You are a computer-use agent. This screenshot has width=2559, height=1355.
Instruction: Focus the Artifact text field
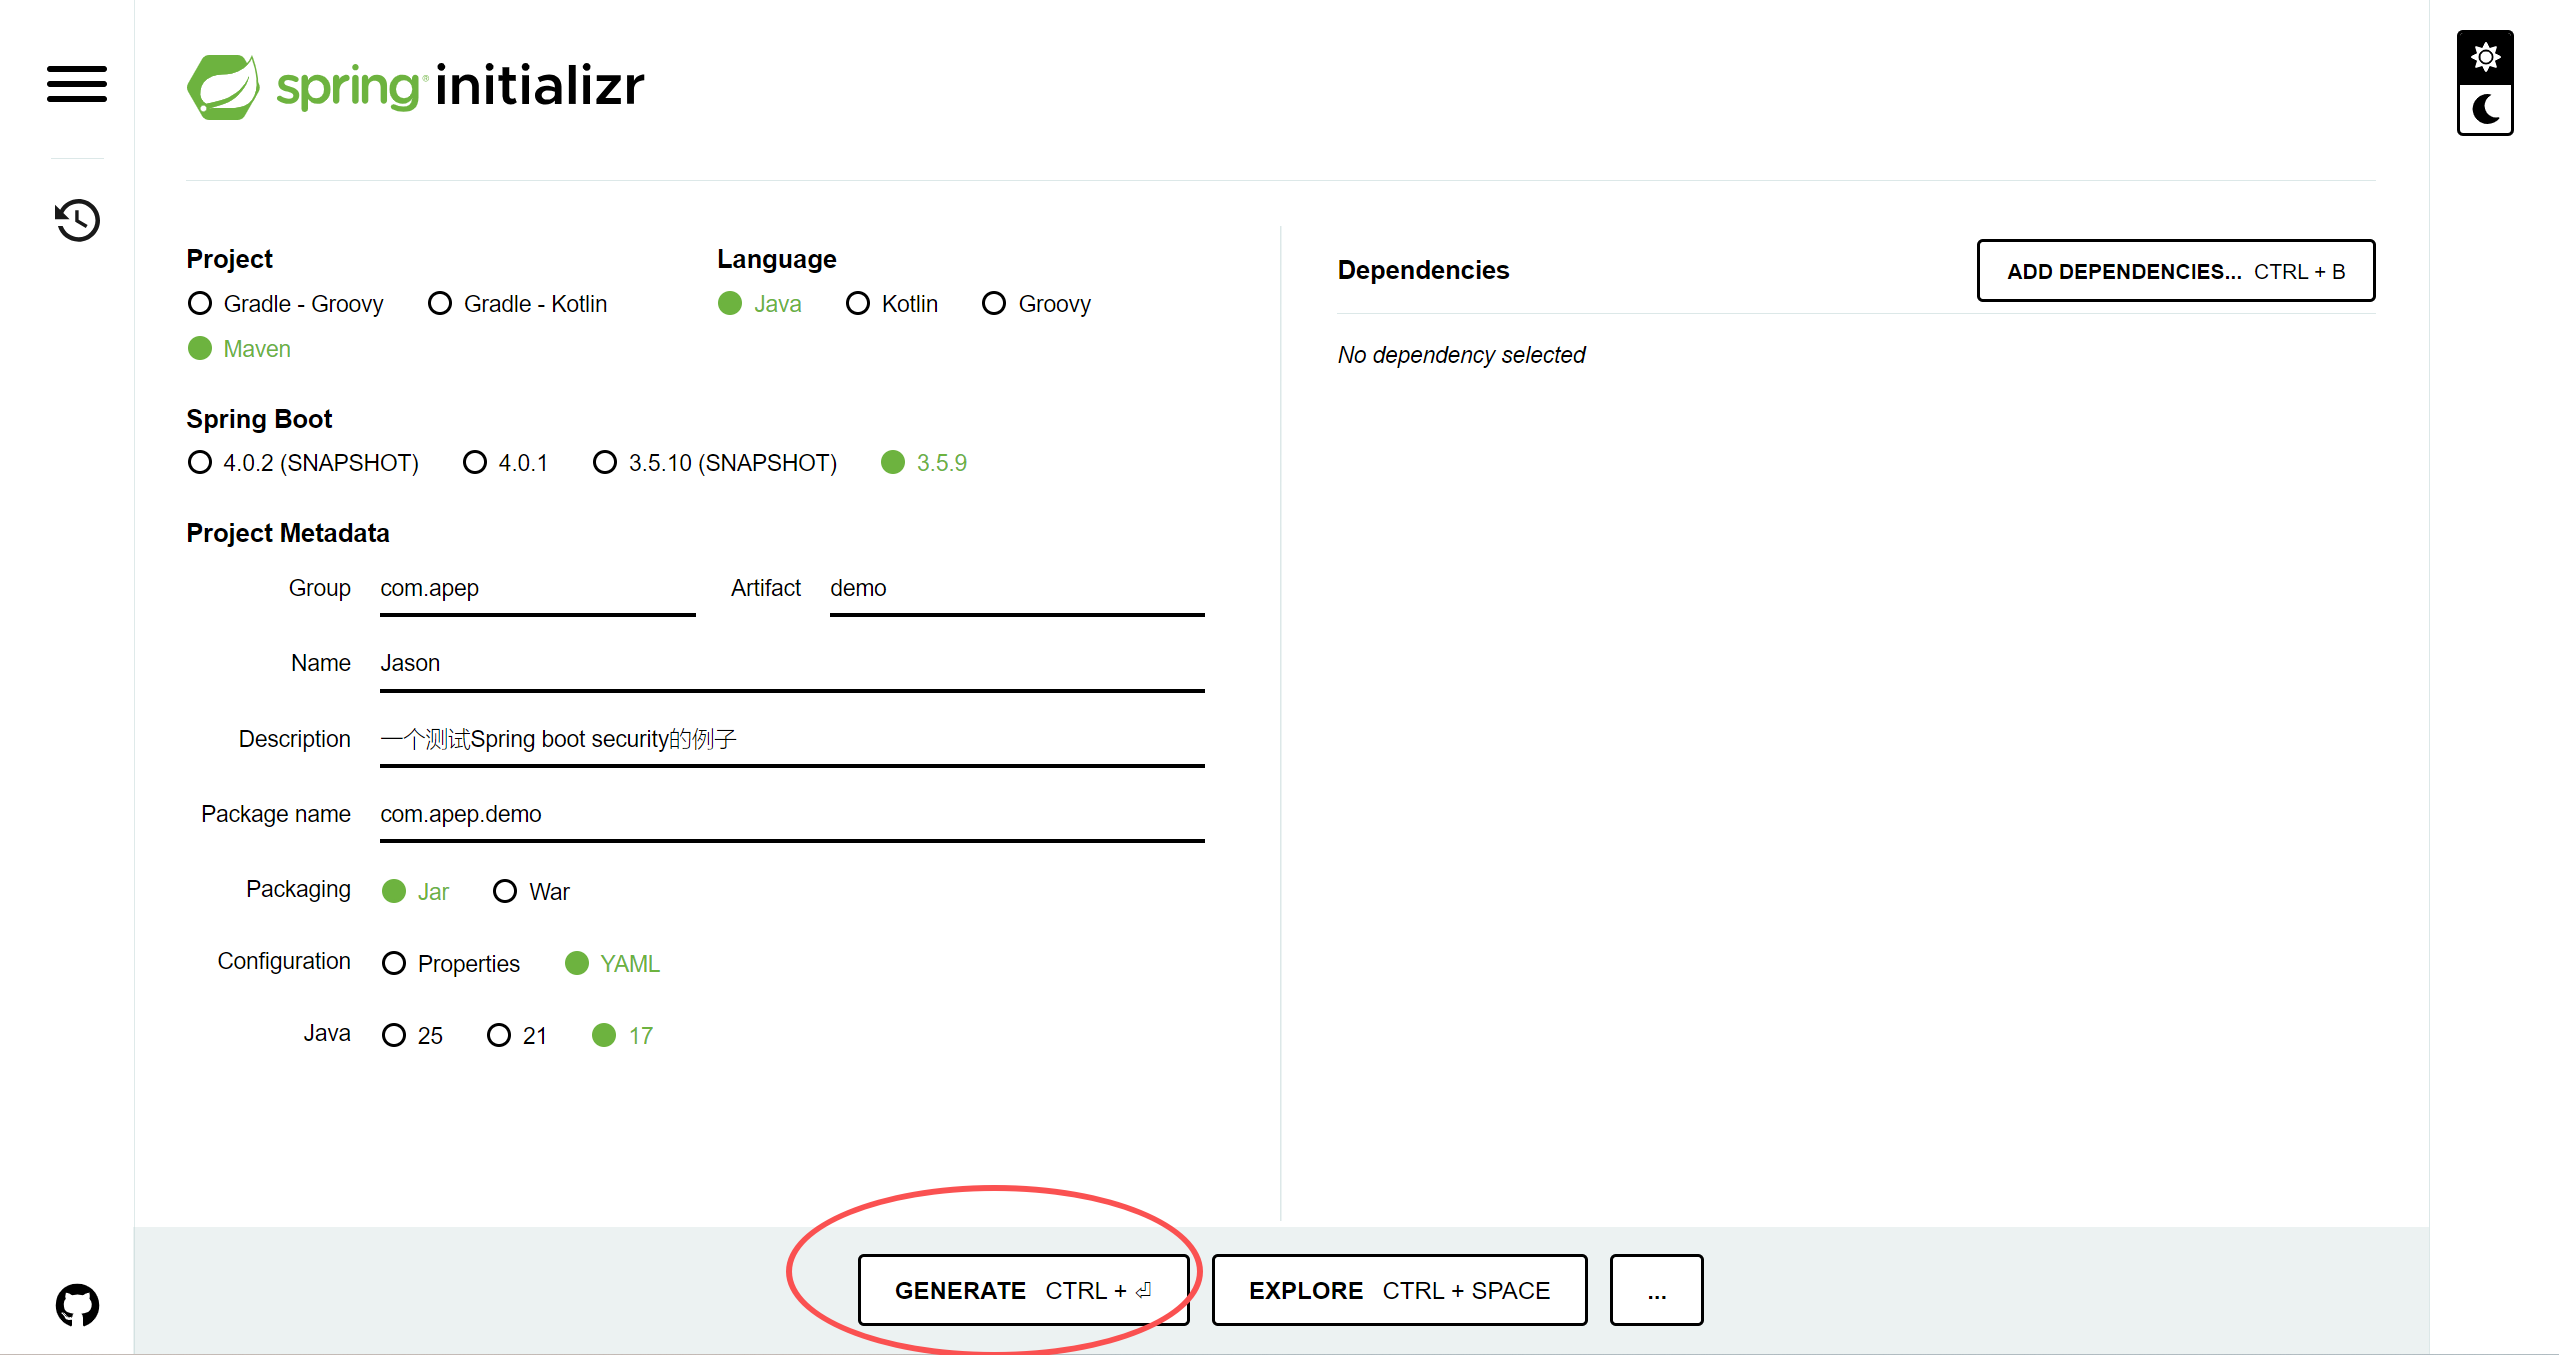1016,589
